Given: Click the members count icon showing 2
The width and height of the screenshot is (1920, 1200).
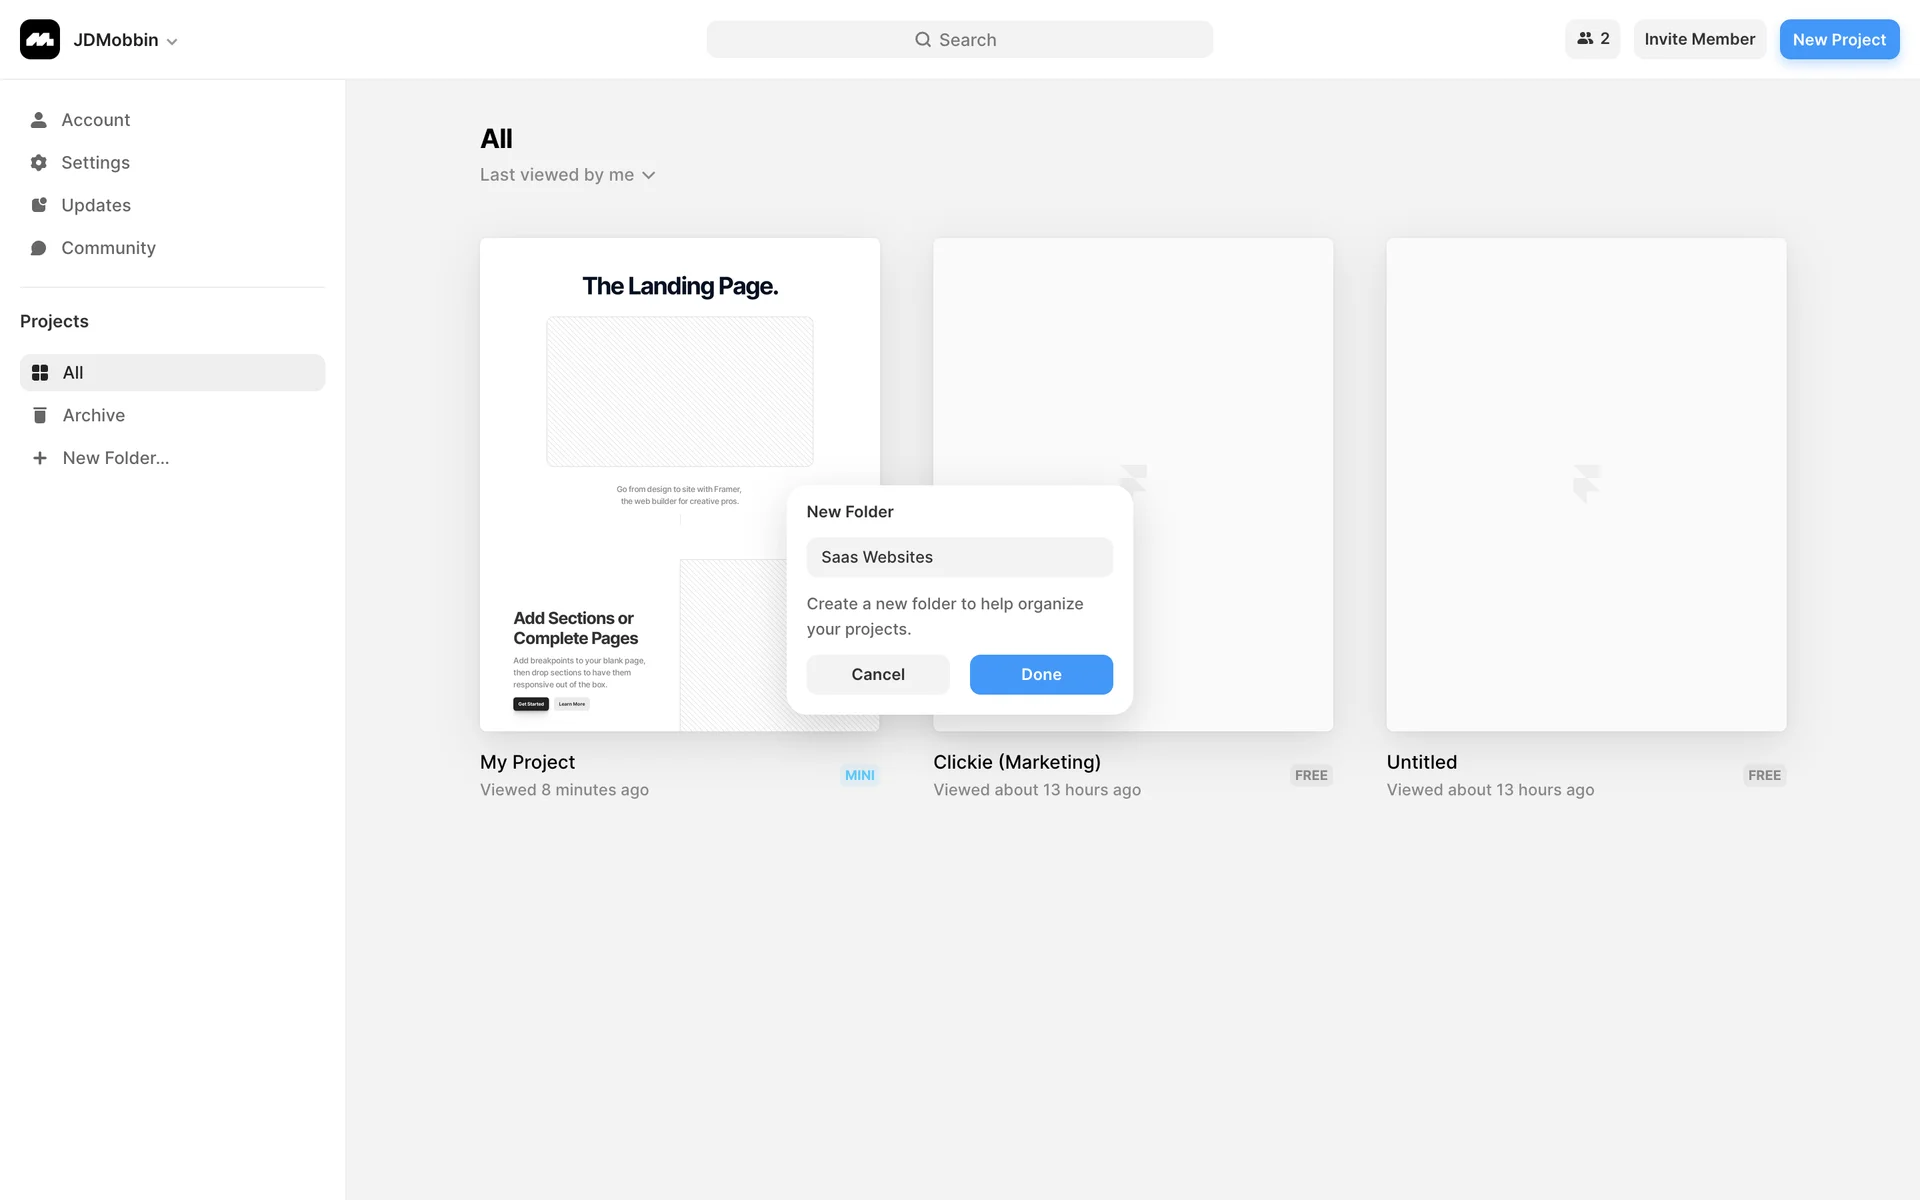Looking at the screenshot, I should click(x=1592, y=39).
